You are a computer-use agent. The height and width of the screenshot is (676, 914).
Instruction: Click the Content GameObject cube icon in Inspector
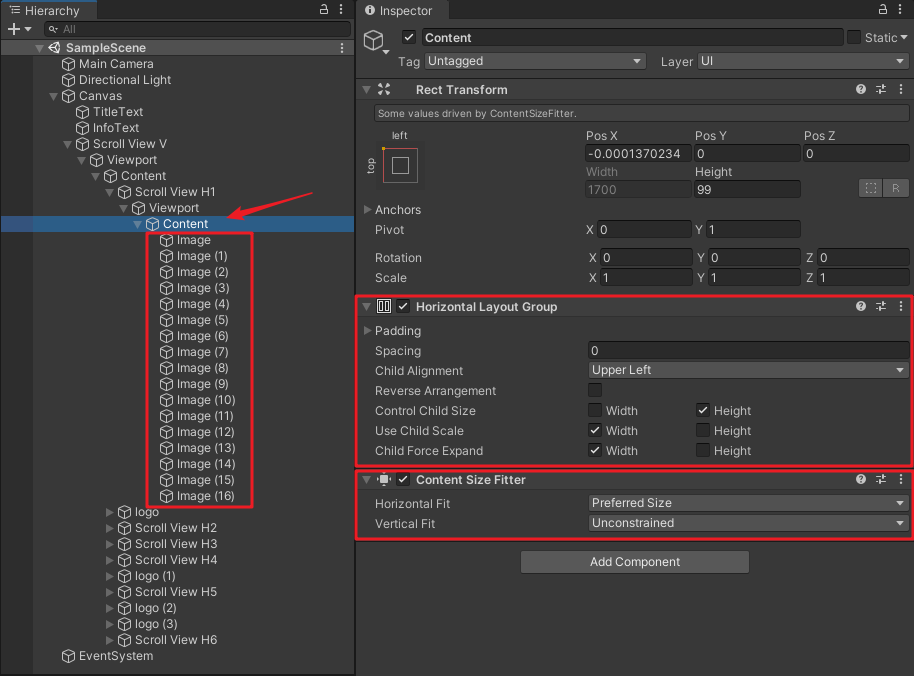click(x=374, y=40)
